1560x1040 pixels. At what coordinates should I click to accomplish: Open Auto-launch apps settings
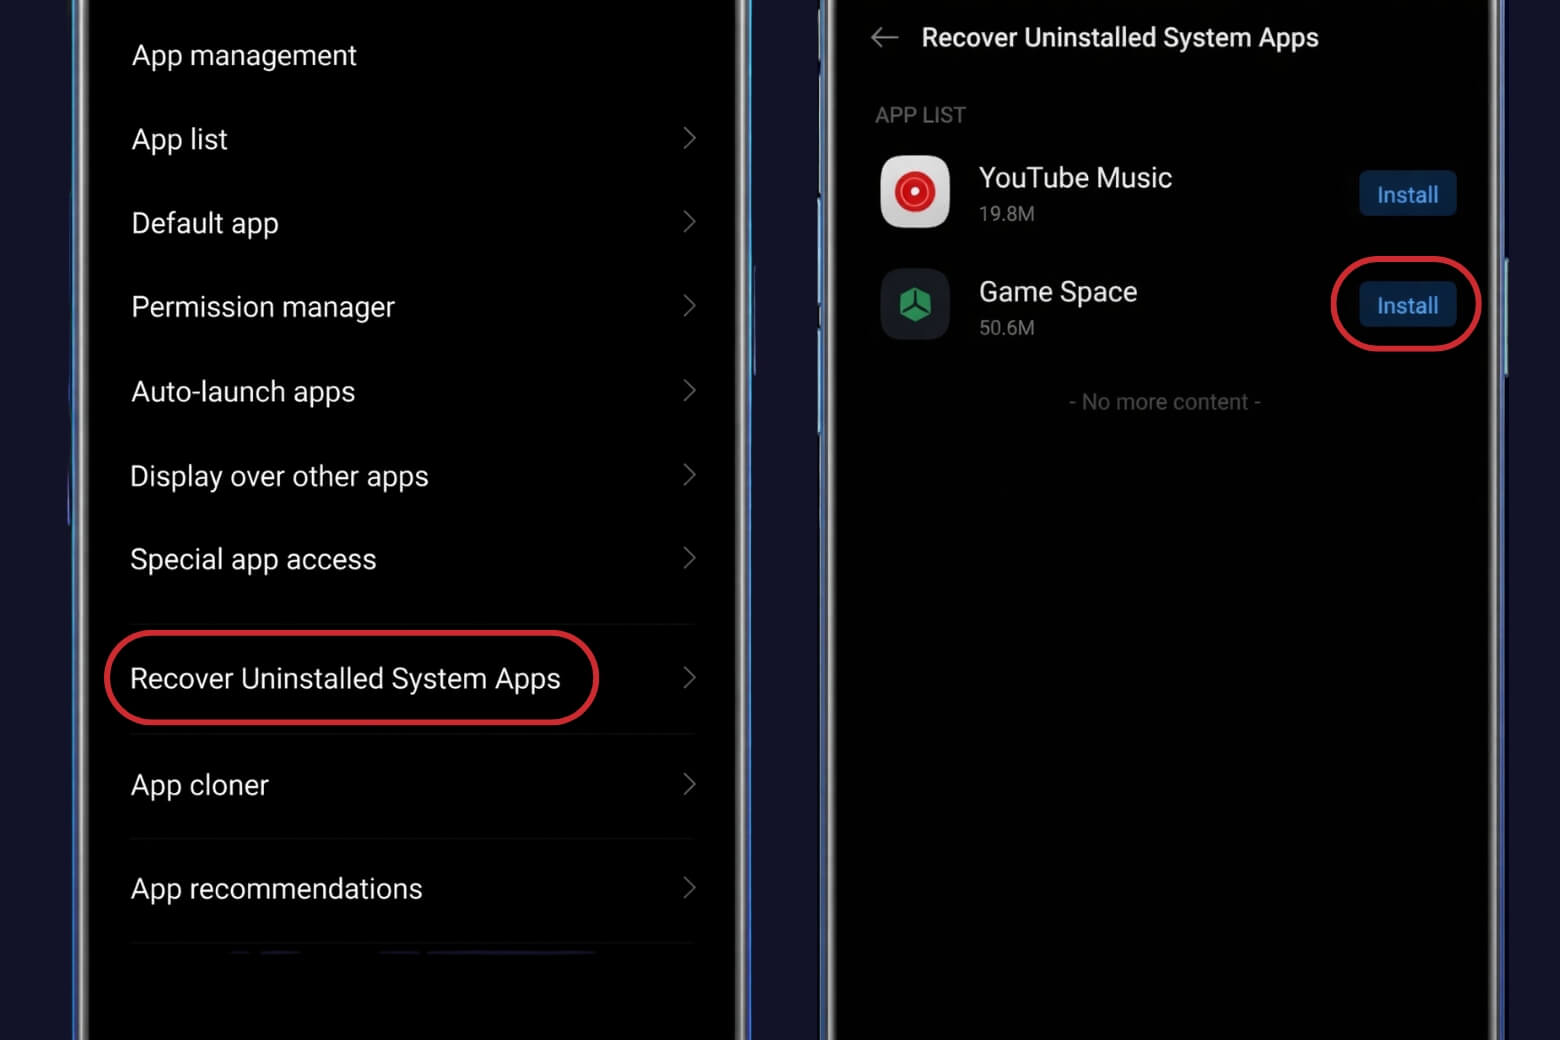point(243,391)
